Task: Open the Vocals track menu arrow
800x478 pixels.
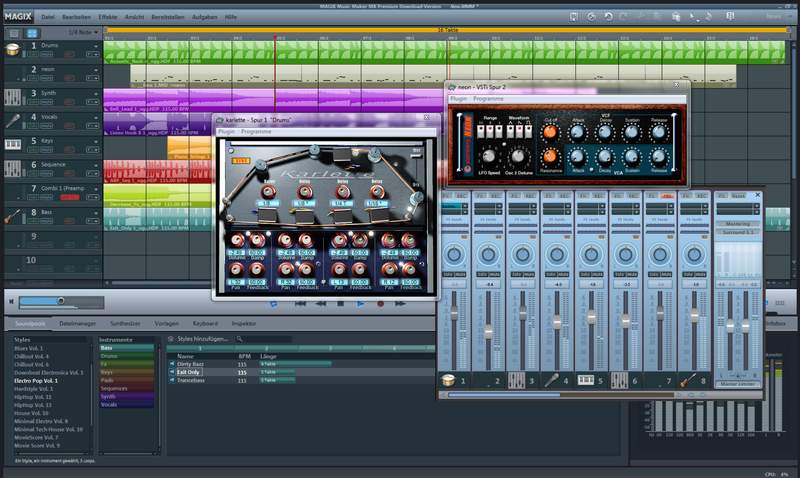Action: pyautogui.click(x=95, y=117)
